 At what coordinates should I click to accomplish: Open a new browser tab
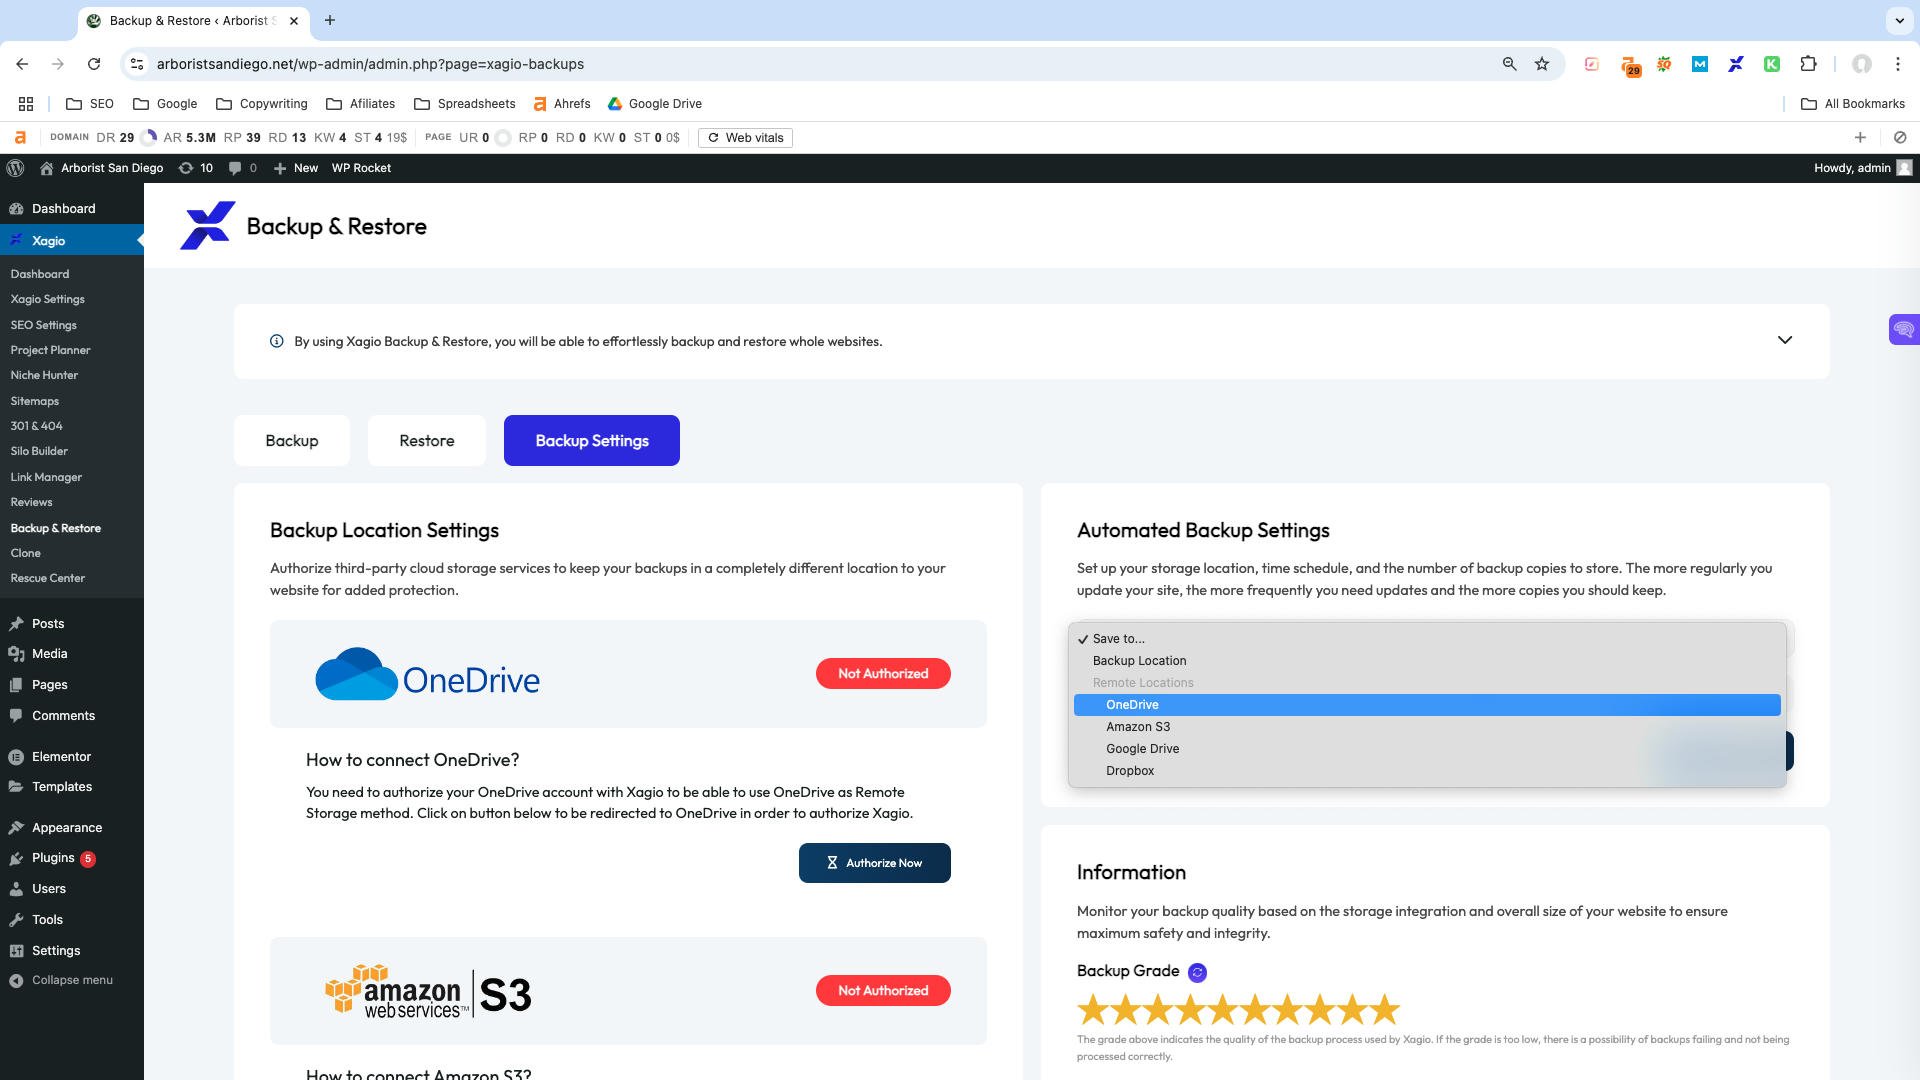tap(330, 20)
